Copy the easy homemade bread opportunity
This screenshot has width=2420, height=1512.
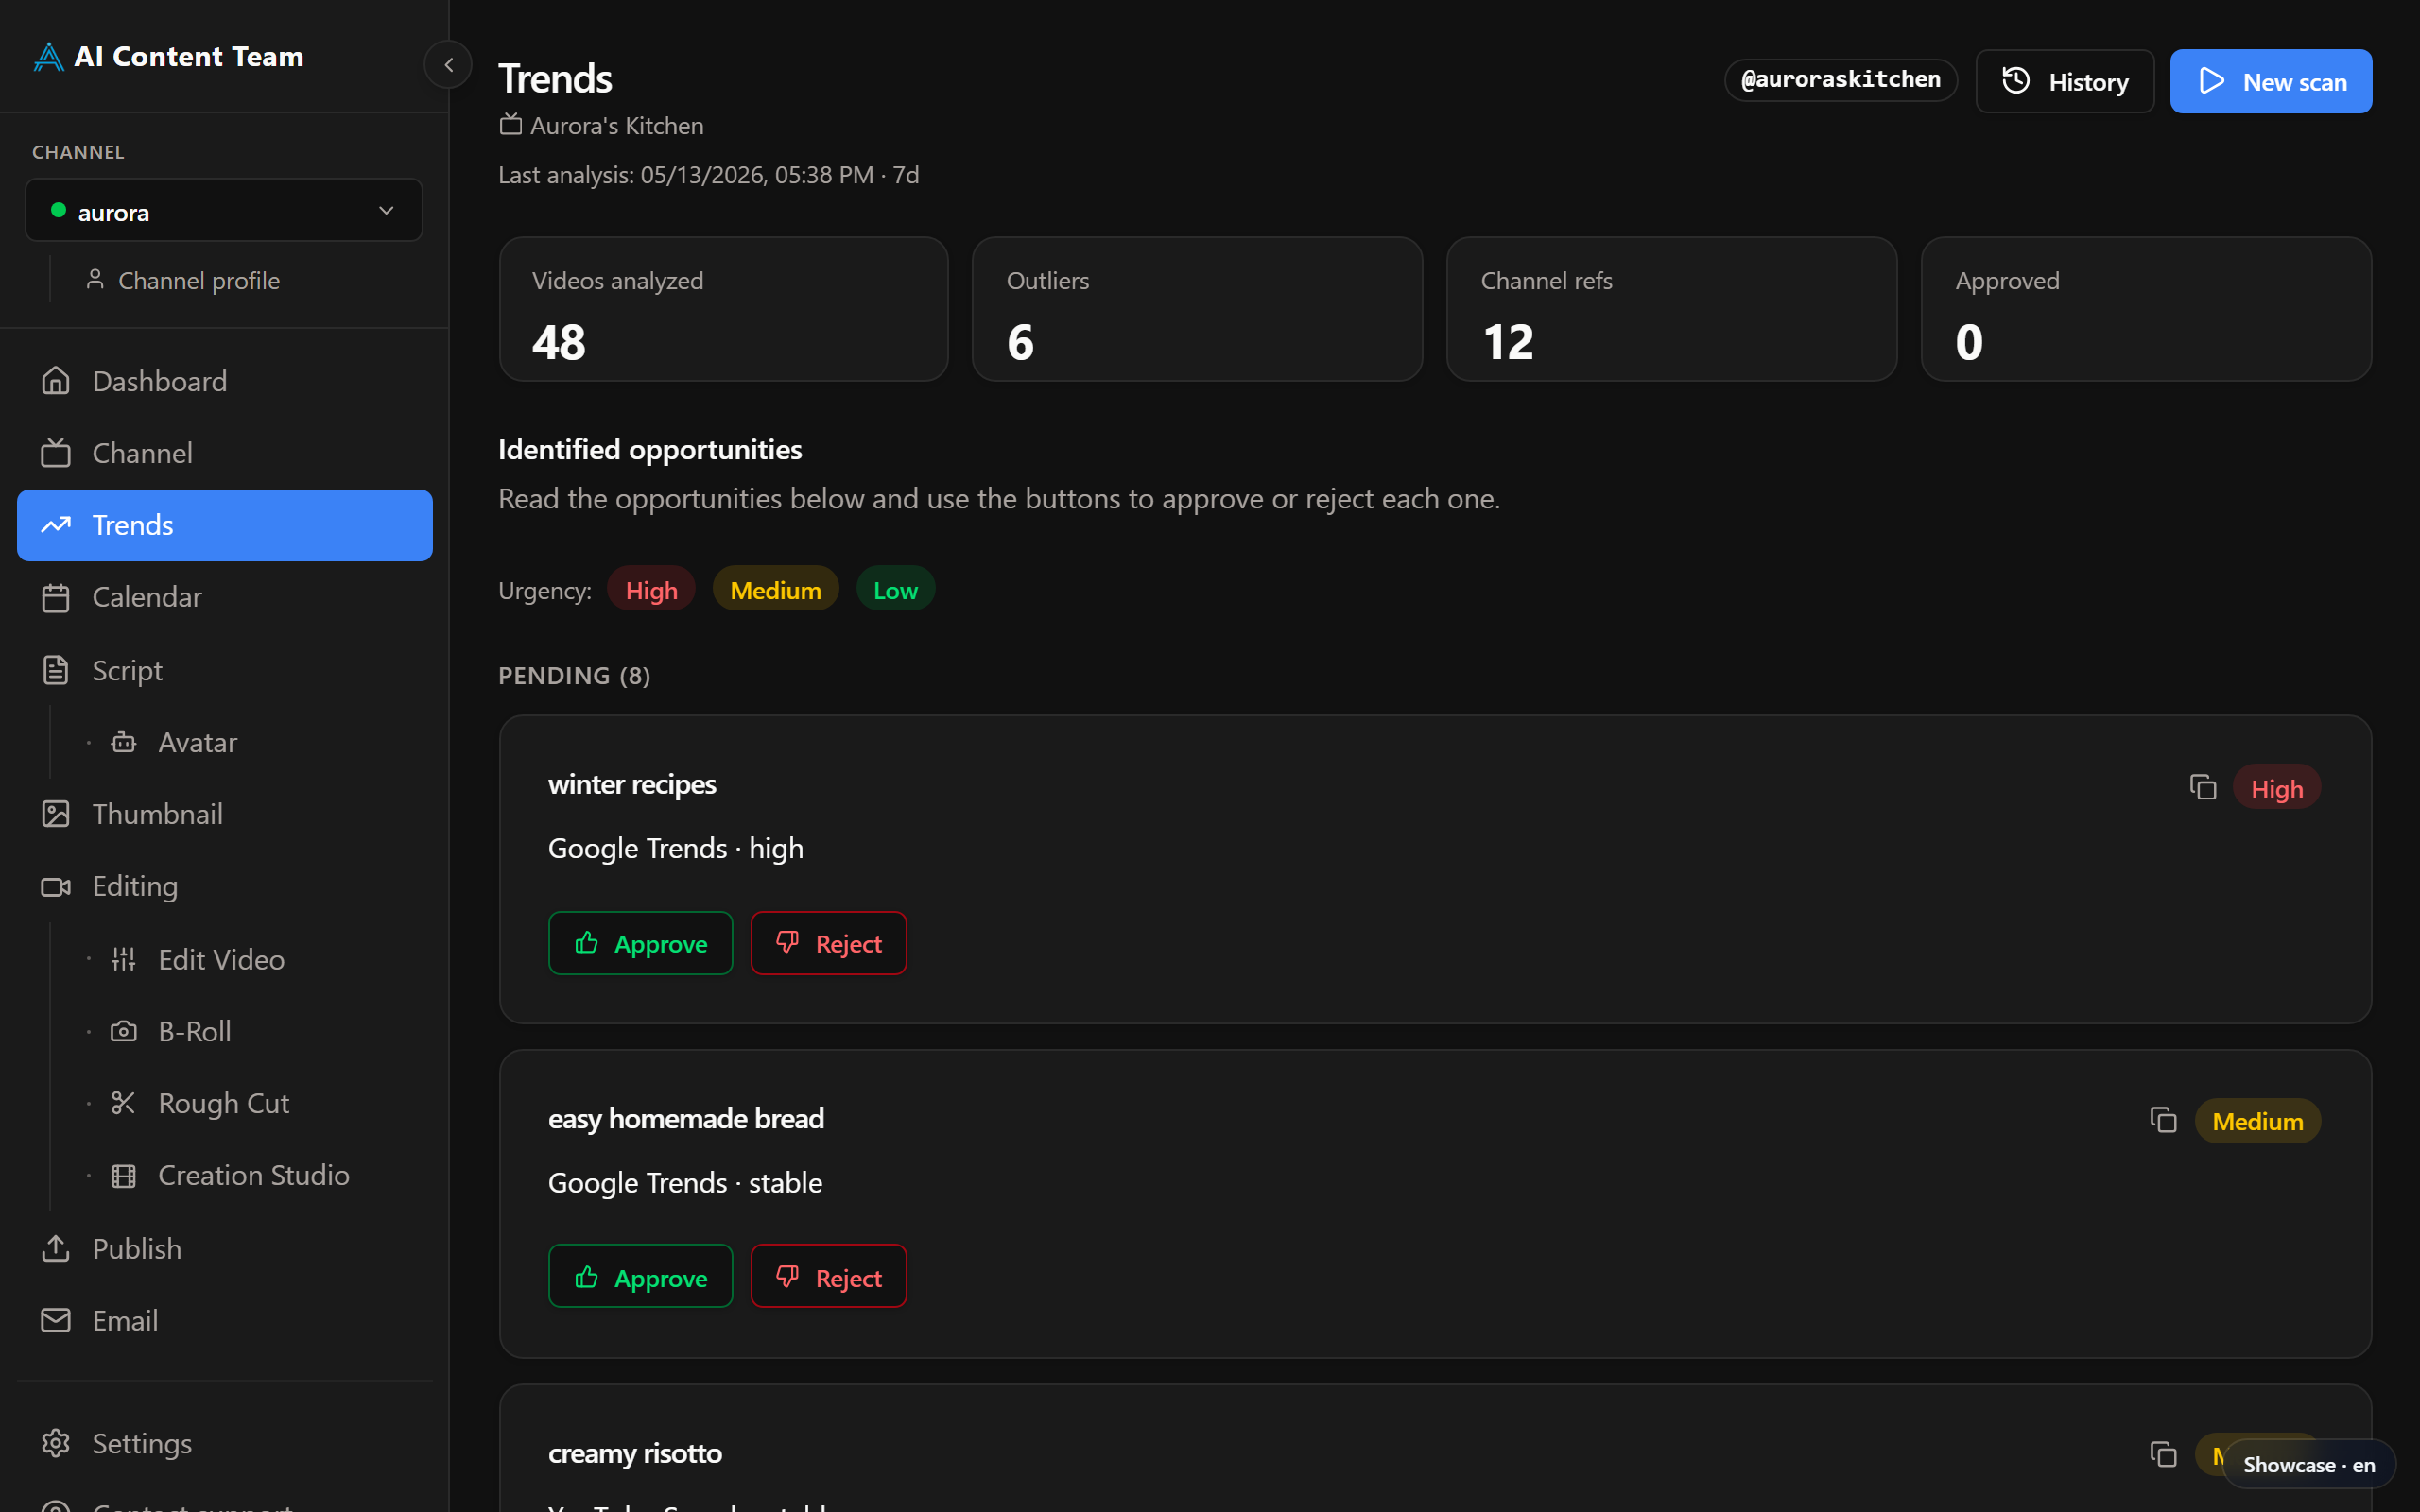(2163, 1120)
